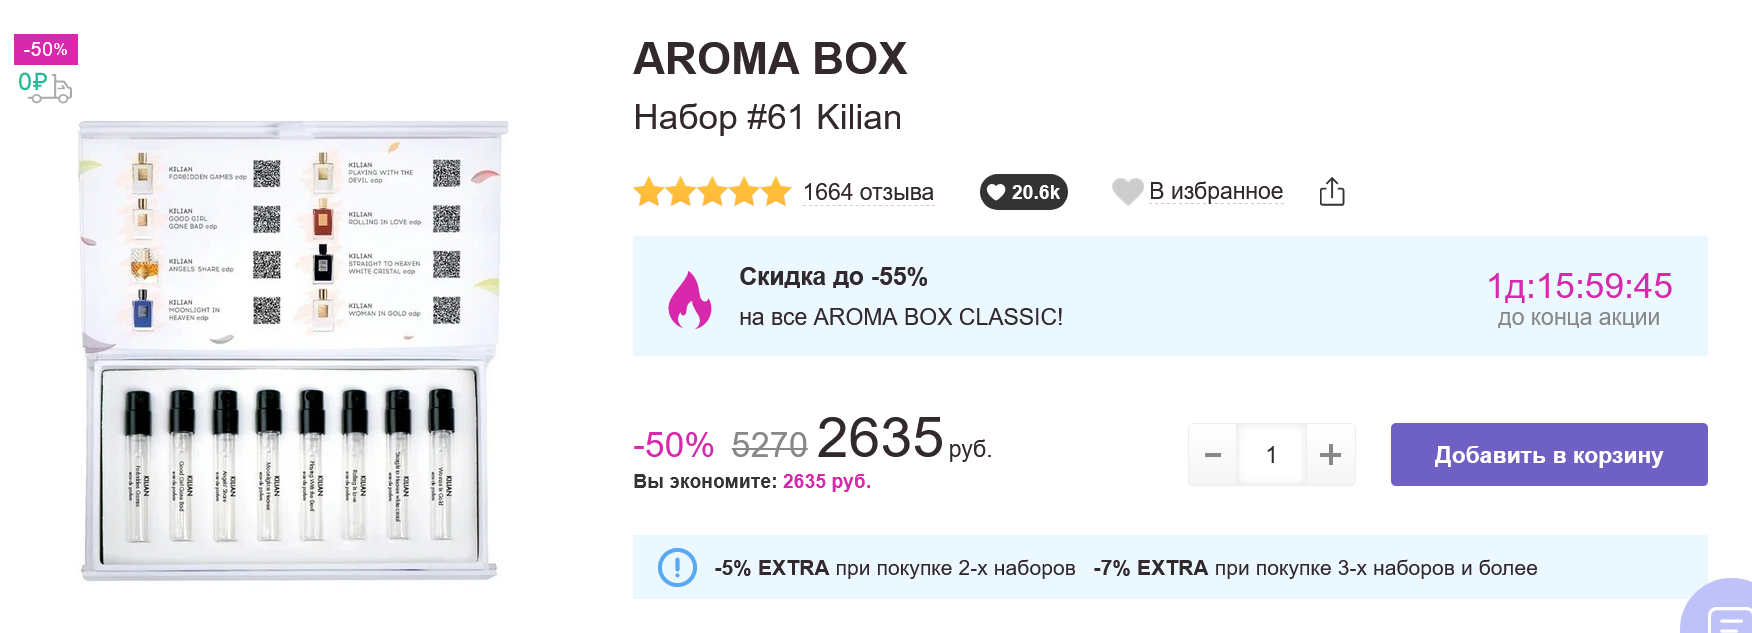Focus the quantity input field
Screen dimensions: 1752x633
[x=1271, y=455]
